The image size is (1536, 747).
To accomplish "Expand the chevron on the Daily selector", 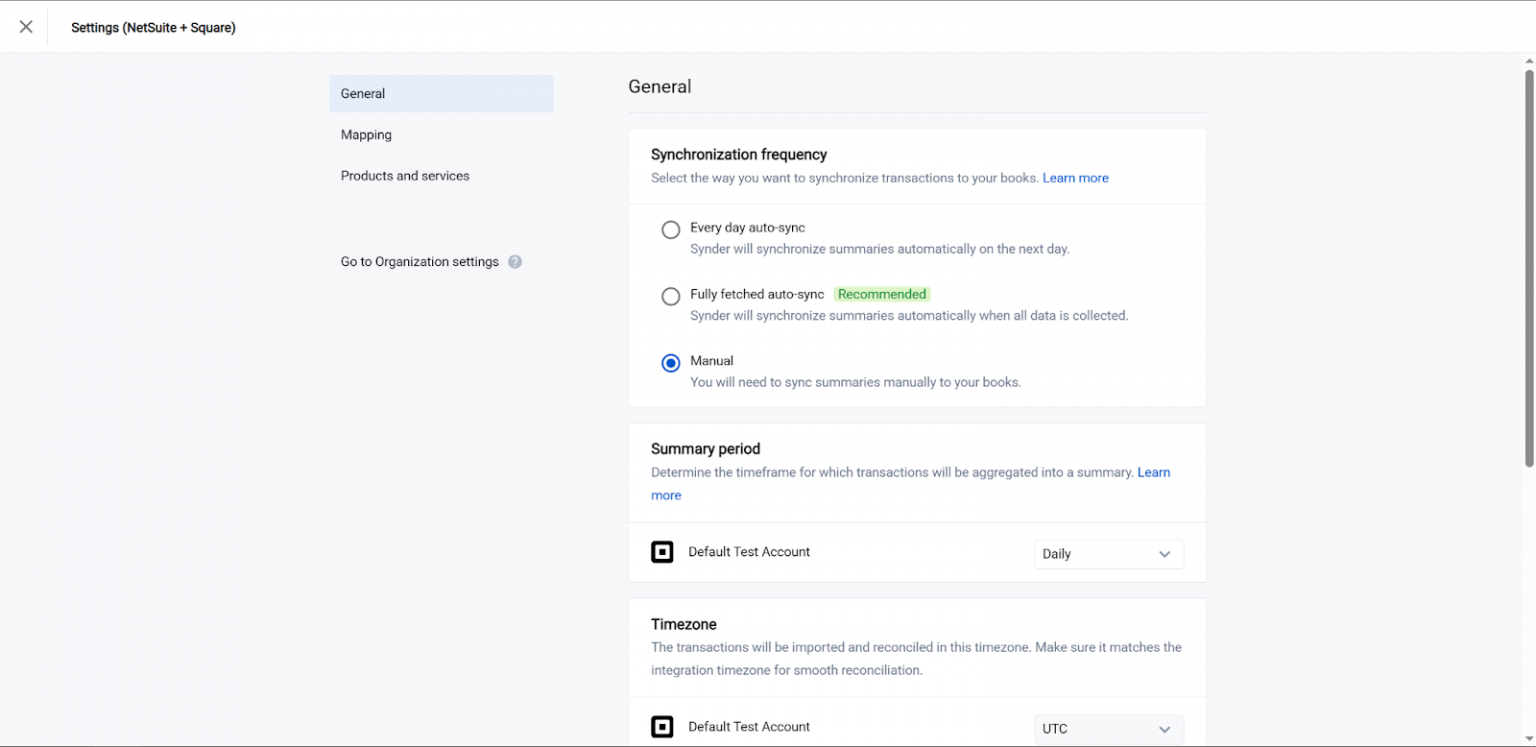I will (1163, 553).
